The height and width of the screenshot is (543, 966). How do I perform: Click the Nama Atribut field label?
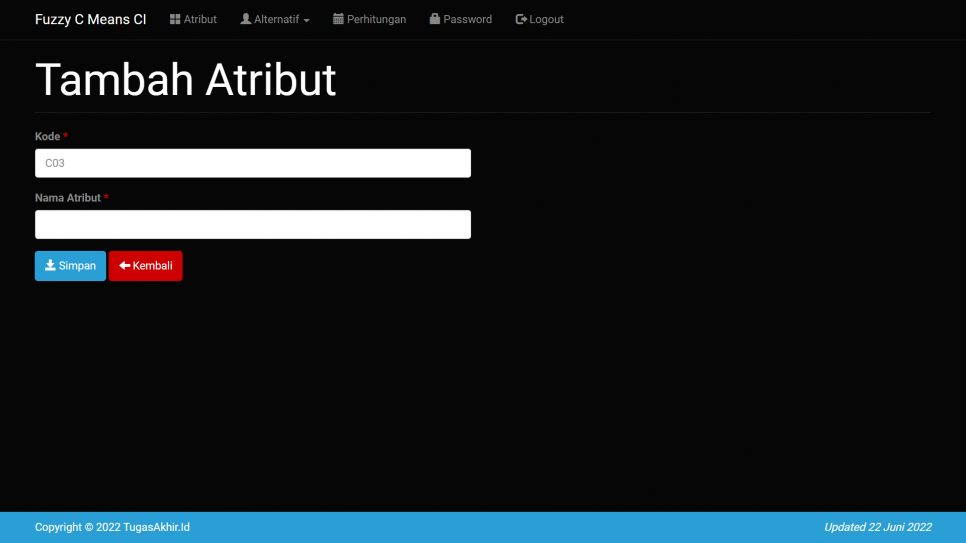click(67, 198)
